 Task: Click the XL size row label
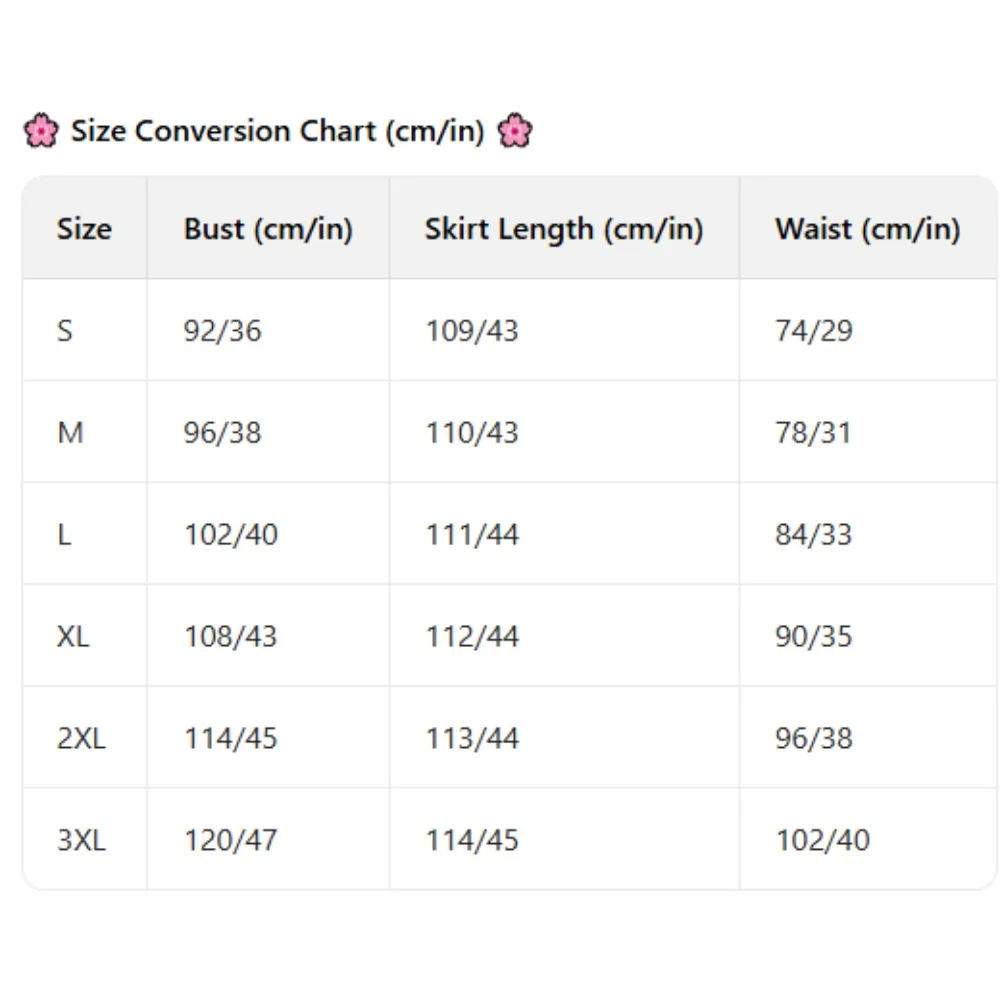point(73,636)
